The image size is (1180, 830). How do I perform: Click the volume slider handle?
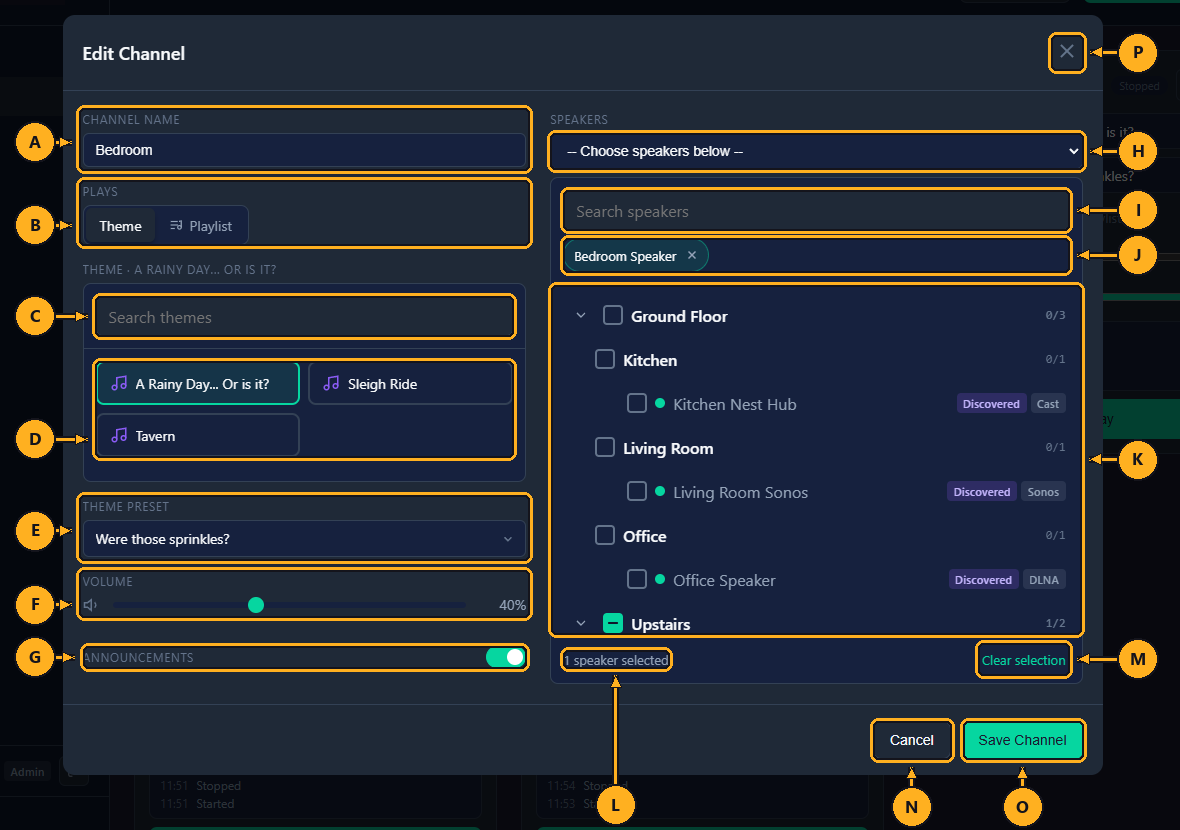pos(256,605)
